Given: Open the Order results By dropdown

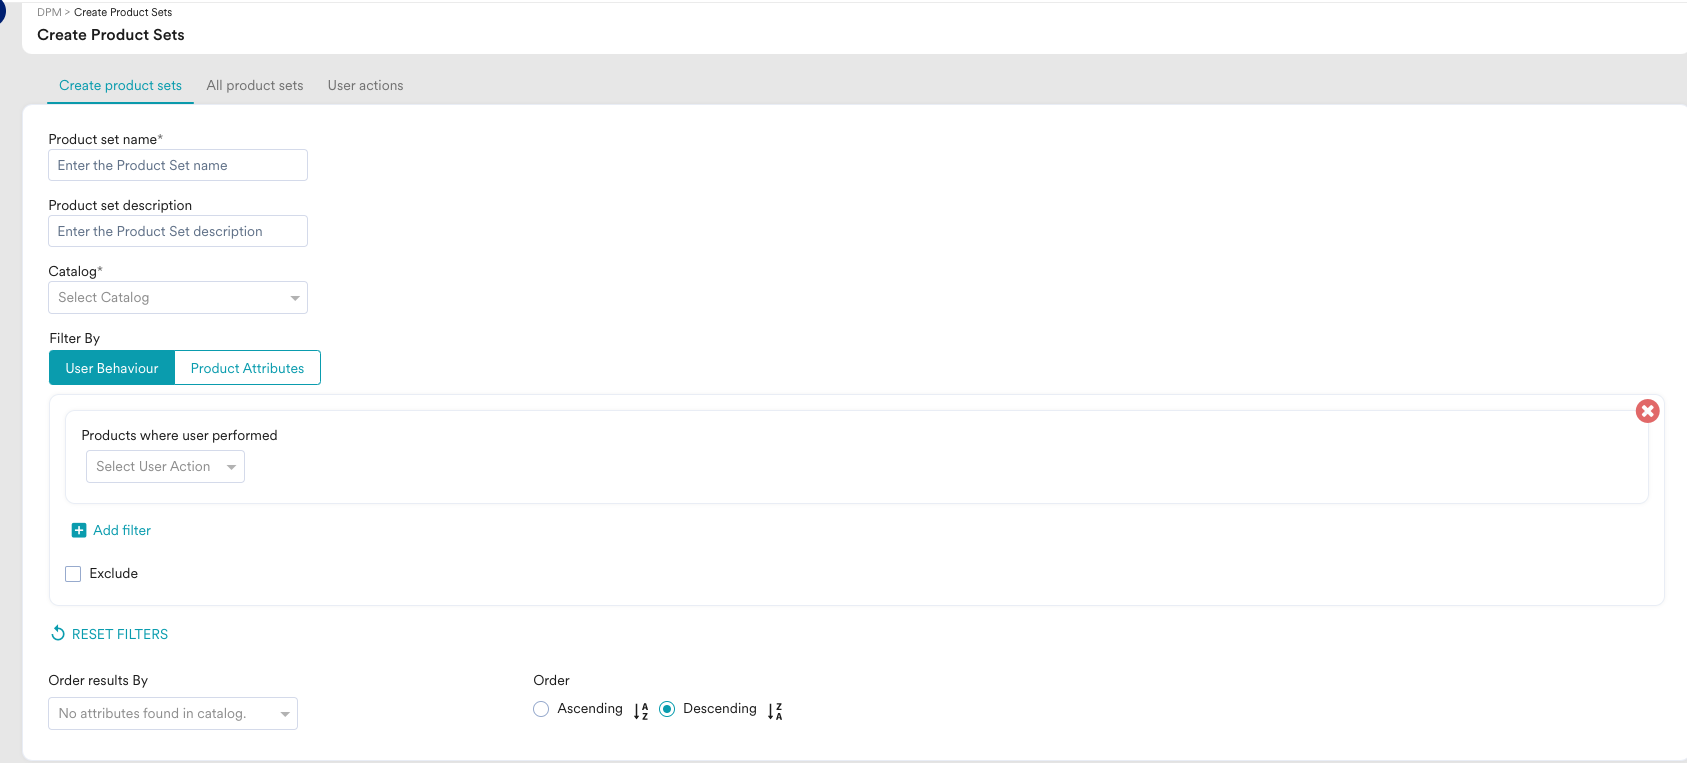Looking at the screenshot, I should click(173, 713).
